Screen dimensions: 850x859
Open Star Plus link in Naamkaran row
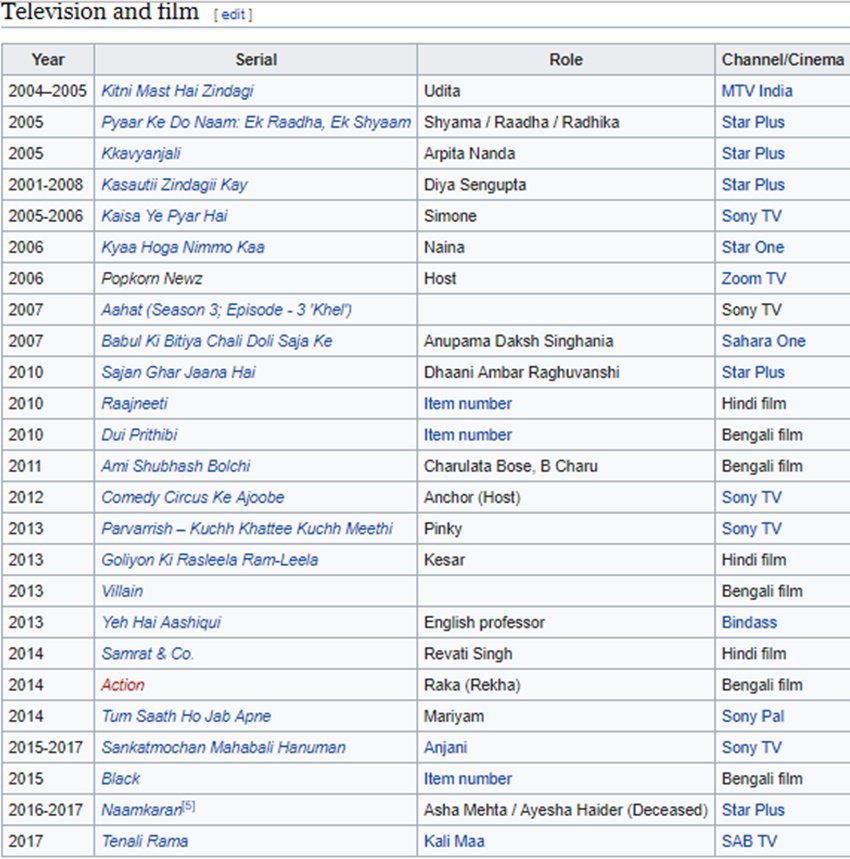[x=753, y=810]
